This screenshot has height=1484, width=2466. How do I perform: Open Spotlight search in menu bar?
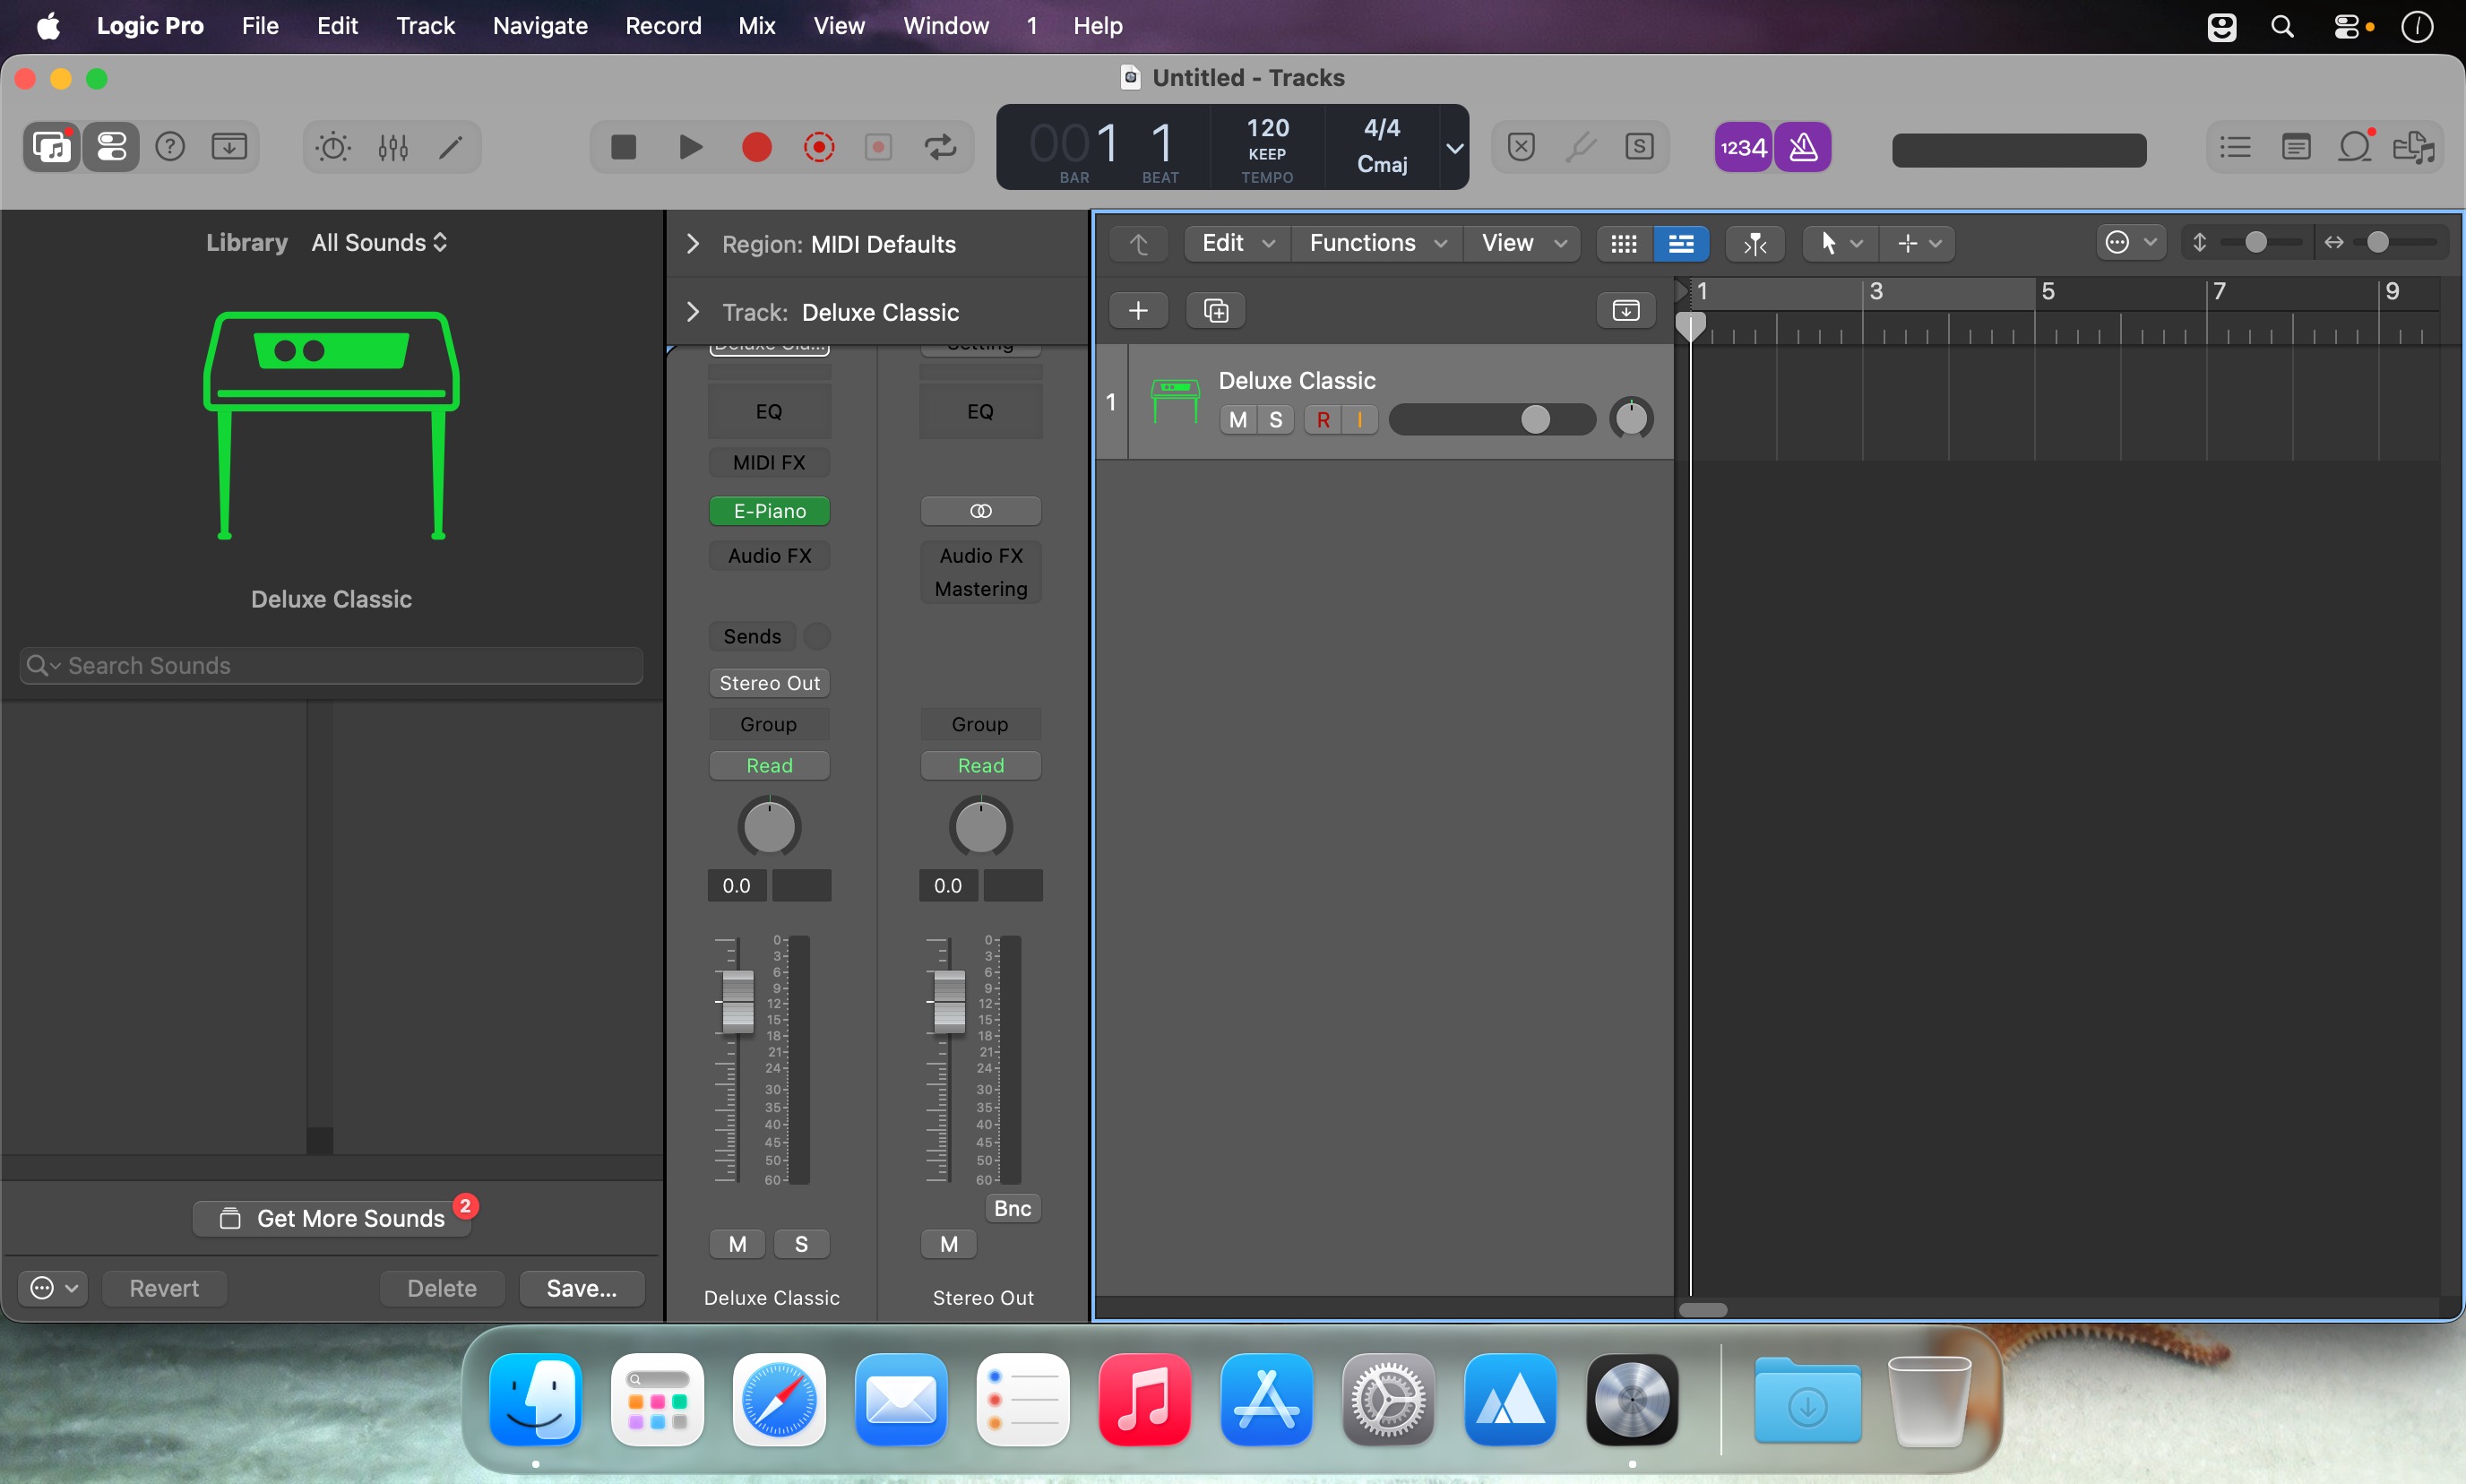pos(2282,26)
